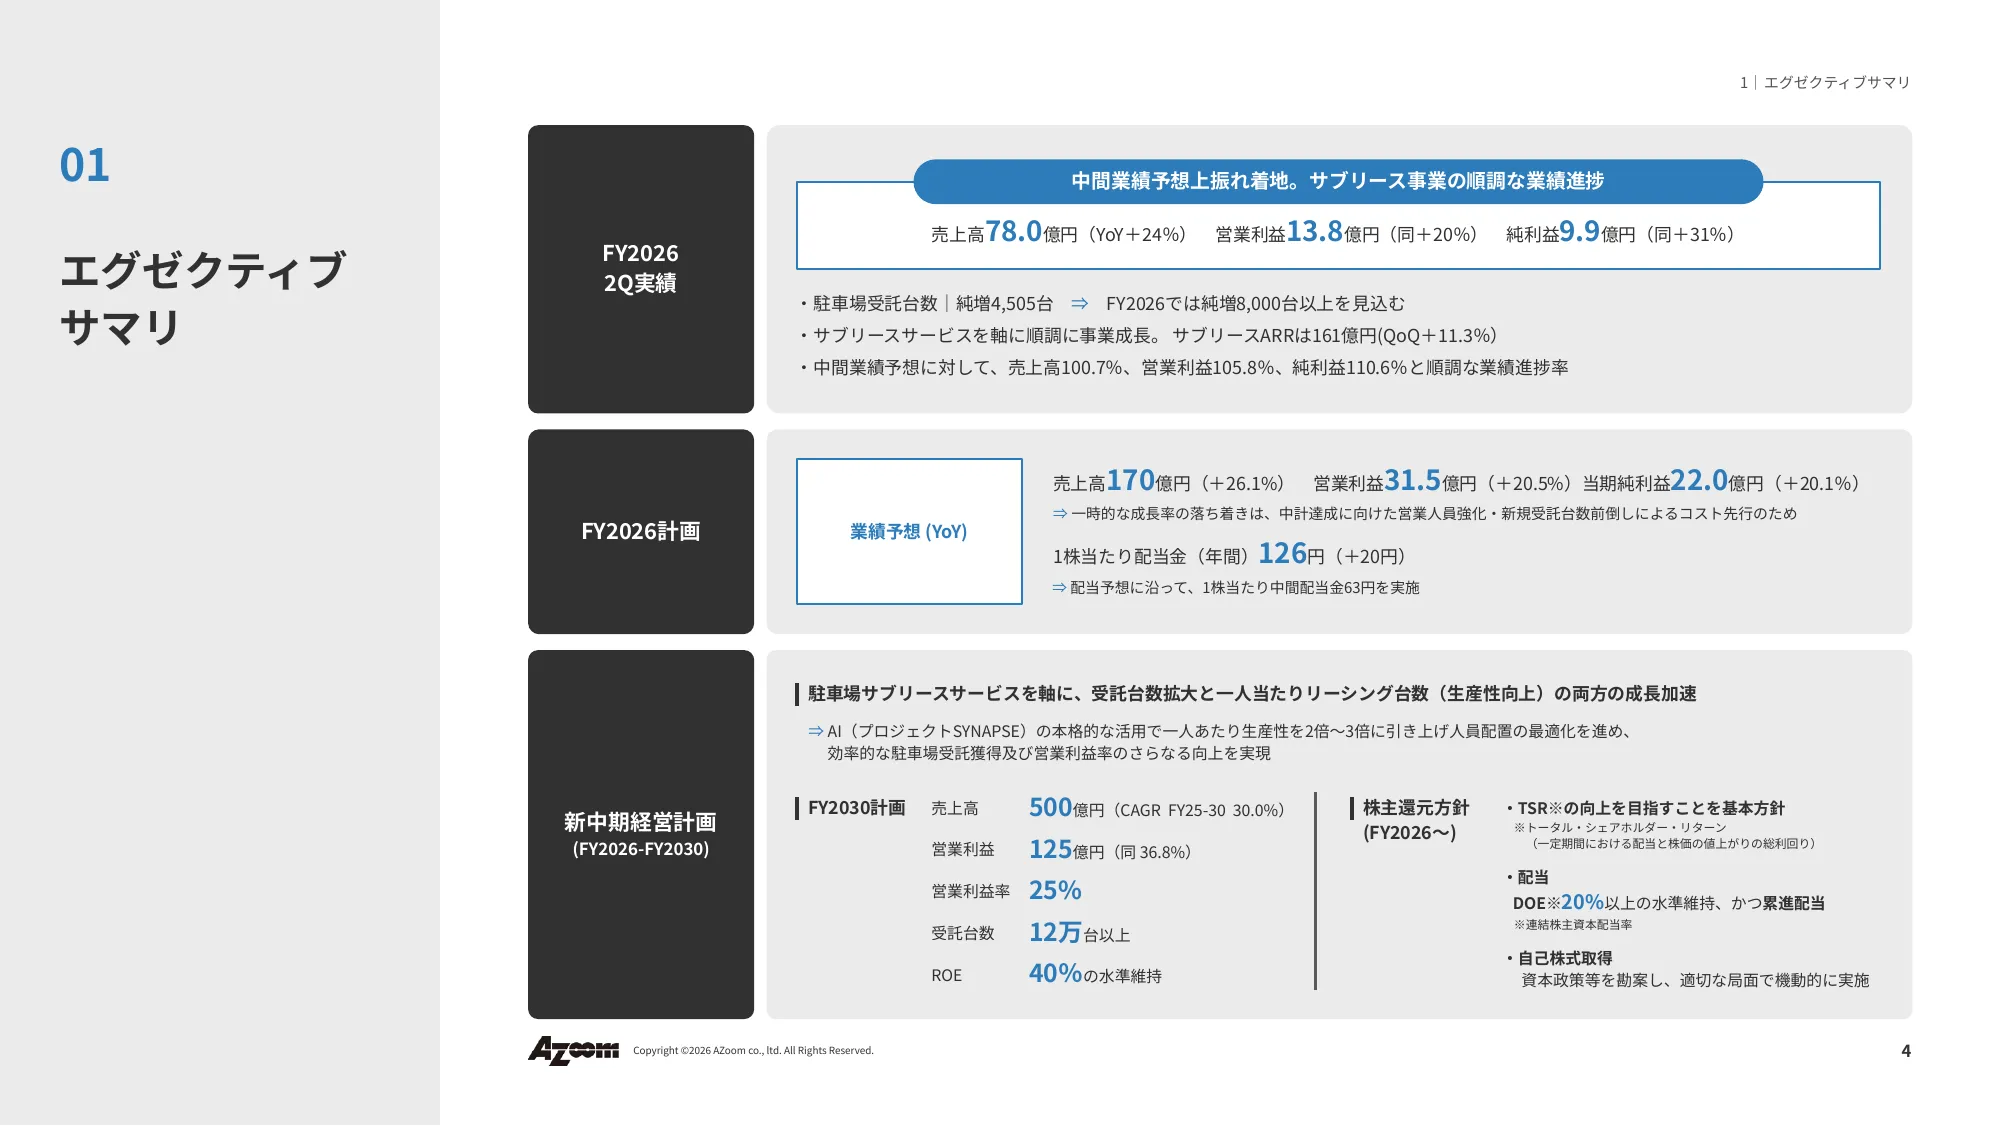
Task: Click the blue banner '中間業績予想上振れ着地。サブリース事業の順調な業績進捗'
Action: tap(1338, 181)
